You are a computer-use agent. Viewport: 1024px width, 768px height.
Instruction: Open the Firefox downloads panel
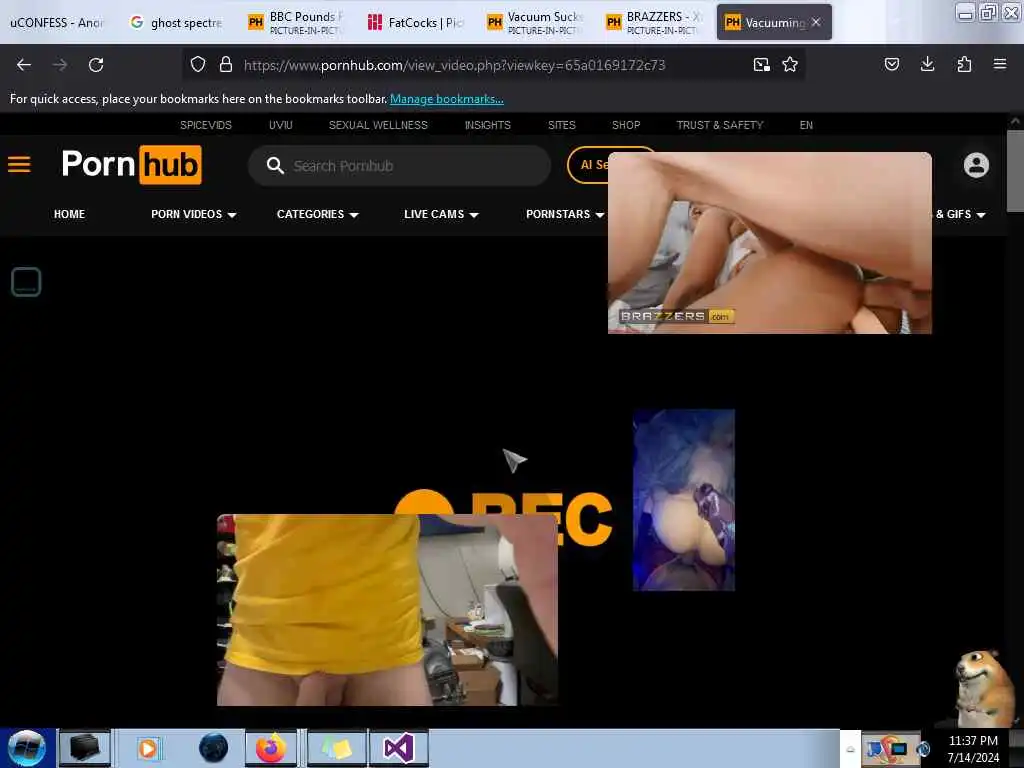(x=927, y=64)
